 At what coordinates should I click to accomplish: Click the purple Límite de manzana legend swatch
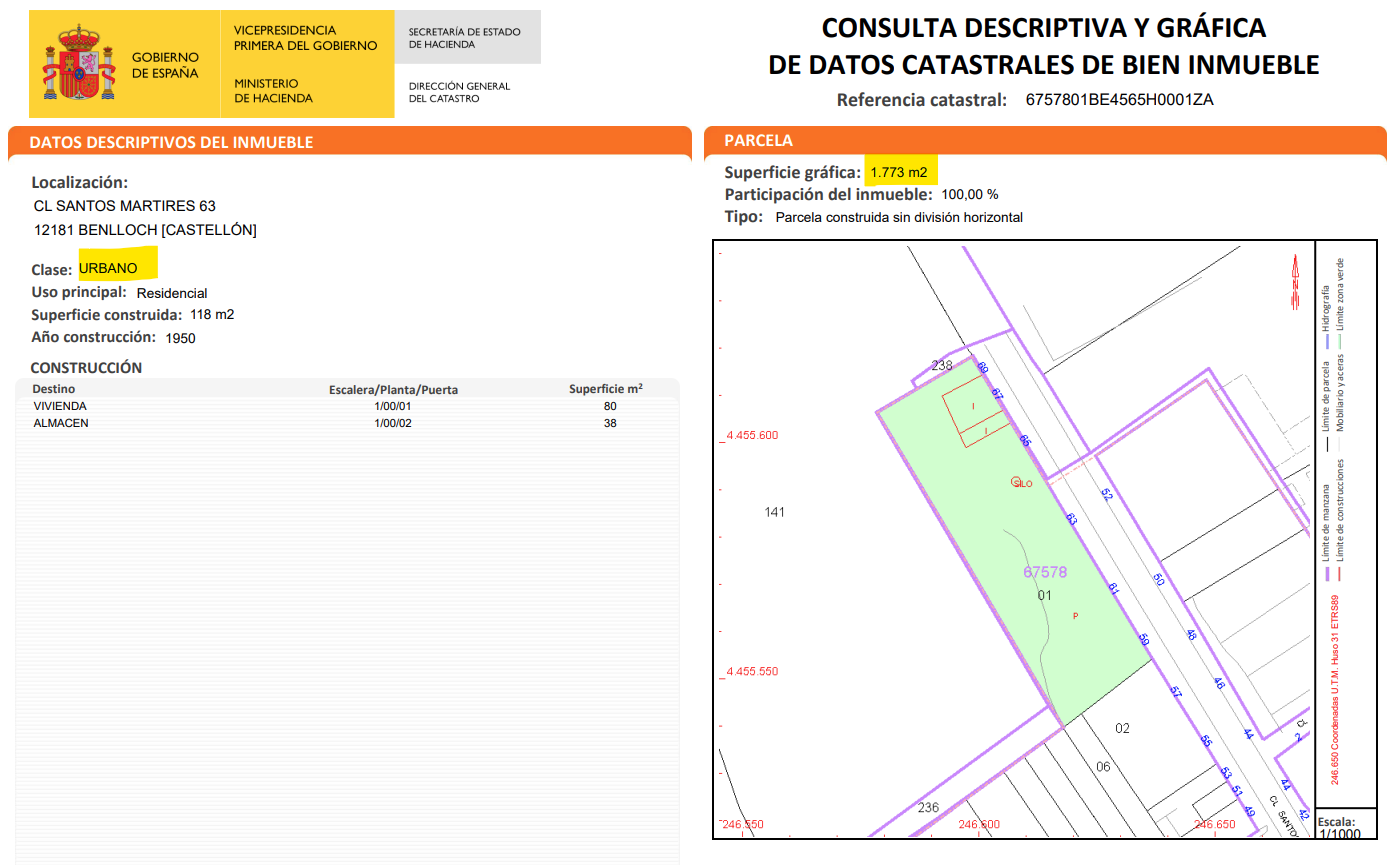click(x=1327, y=575)
